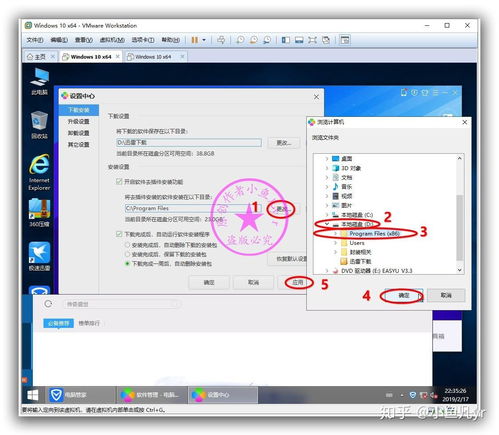This screenshot has height=435, width=499.
Task: Click the Apply button in settings dialog
Action: coord(298,283)
